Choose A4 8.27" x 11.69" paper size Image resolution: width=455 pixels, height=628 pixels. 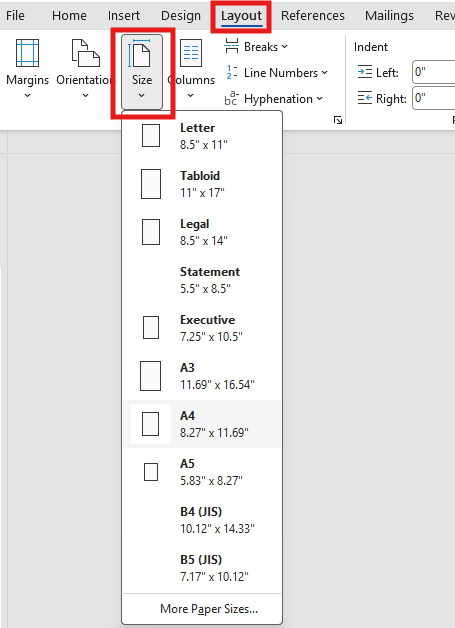202,424
